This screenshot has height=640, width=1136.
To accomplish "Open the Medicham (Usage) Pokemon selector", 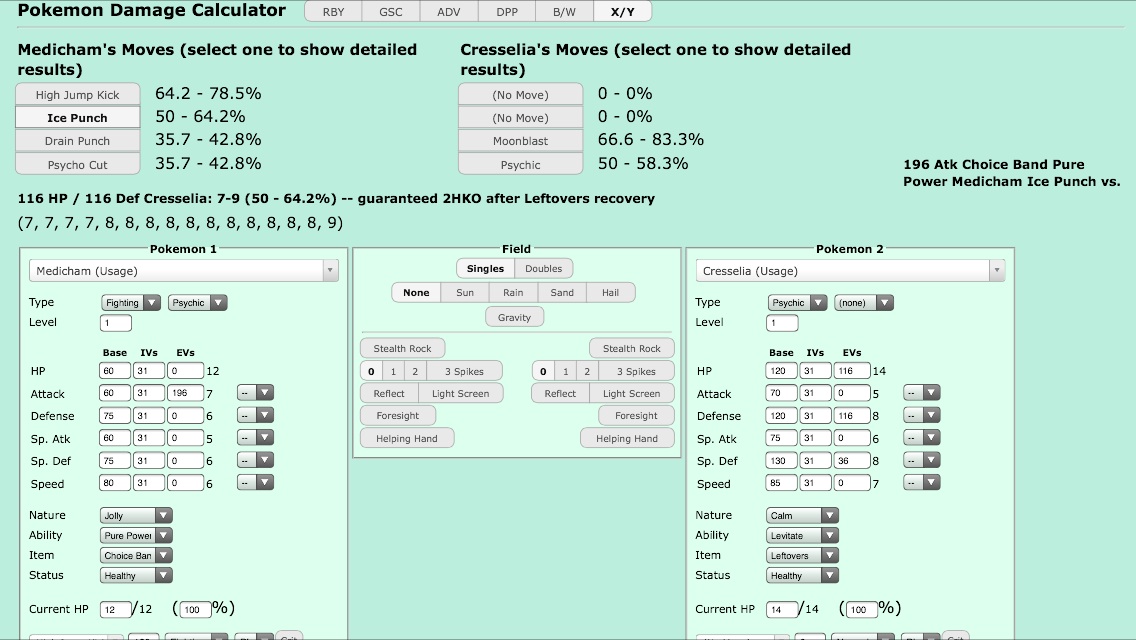I will (x=183, y=270).
